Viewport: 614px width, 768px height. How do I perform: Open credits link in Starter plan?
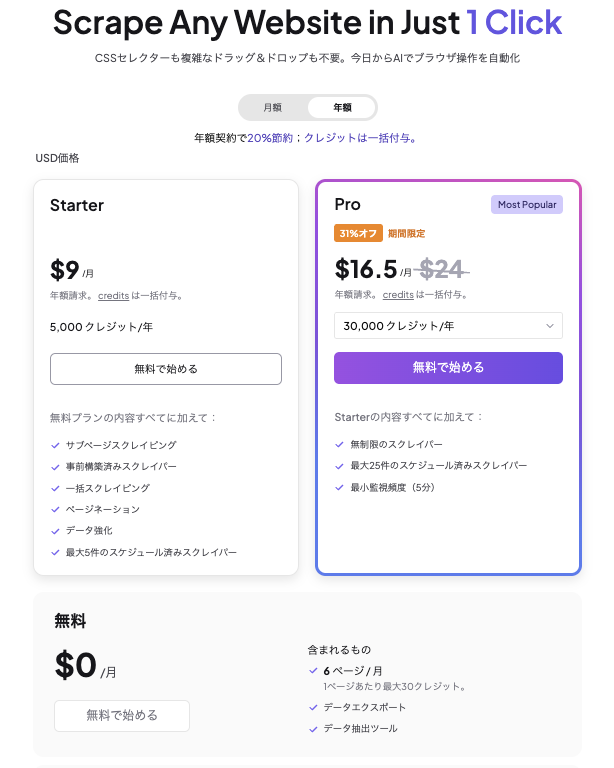(113, 296)
